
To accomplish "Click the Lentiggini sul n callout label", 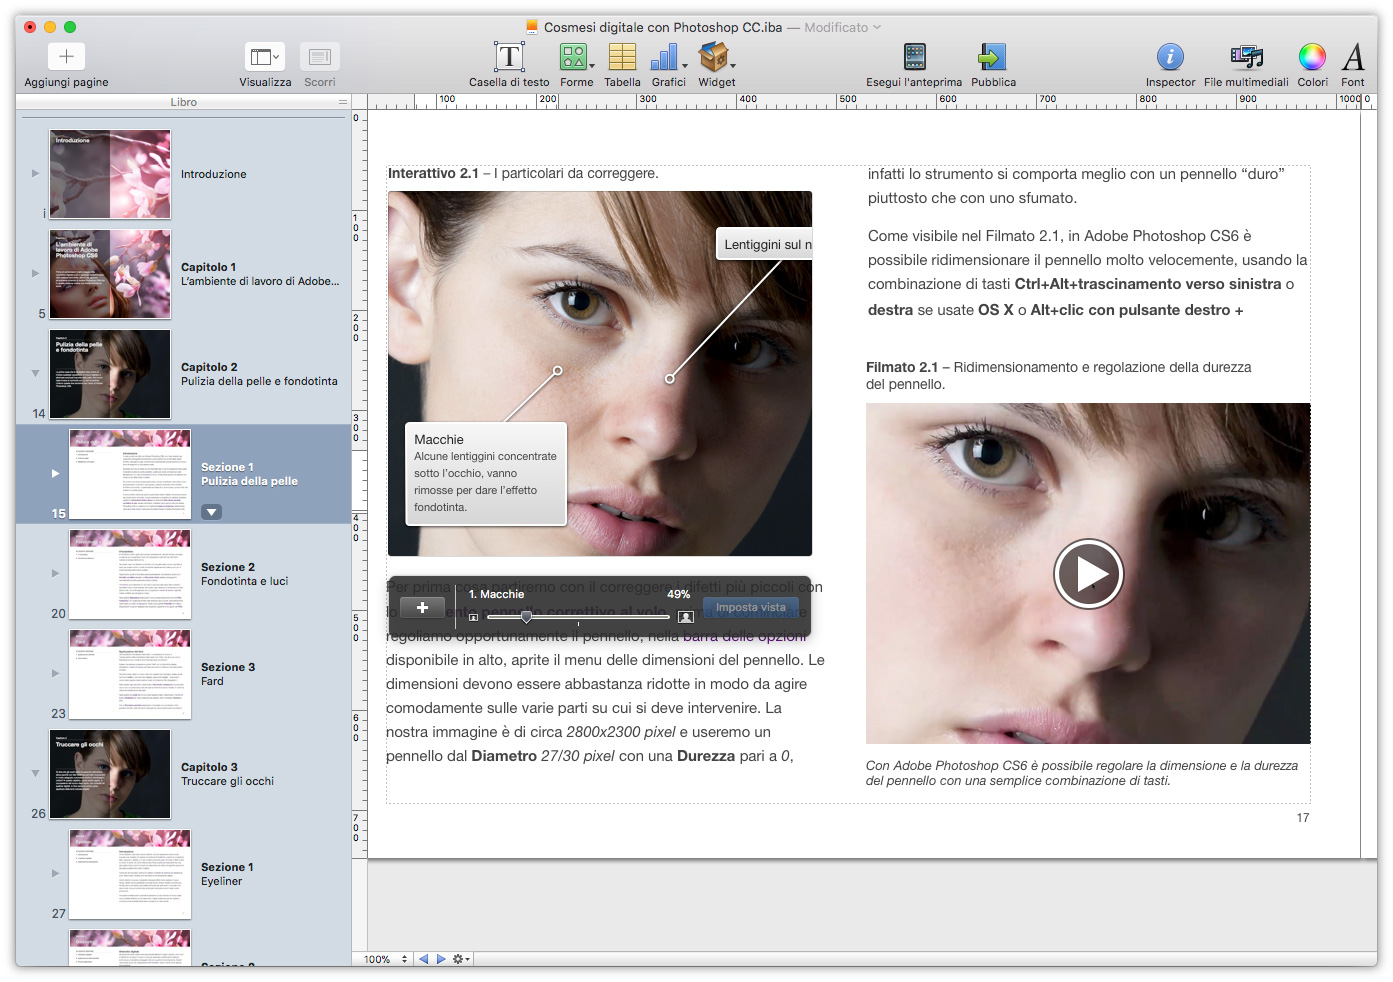I will coord(764,244).
